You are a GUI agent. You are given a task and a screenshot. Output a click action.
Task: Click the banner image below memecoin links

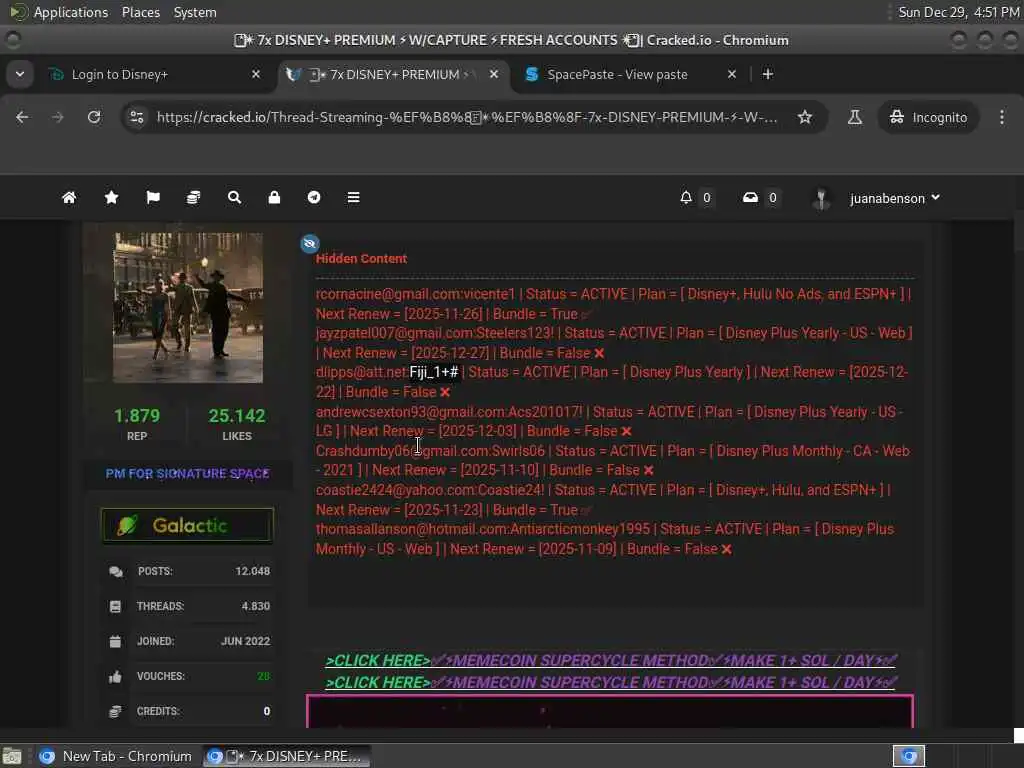point(610,711)
